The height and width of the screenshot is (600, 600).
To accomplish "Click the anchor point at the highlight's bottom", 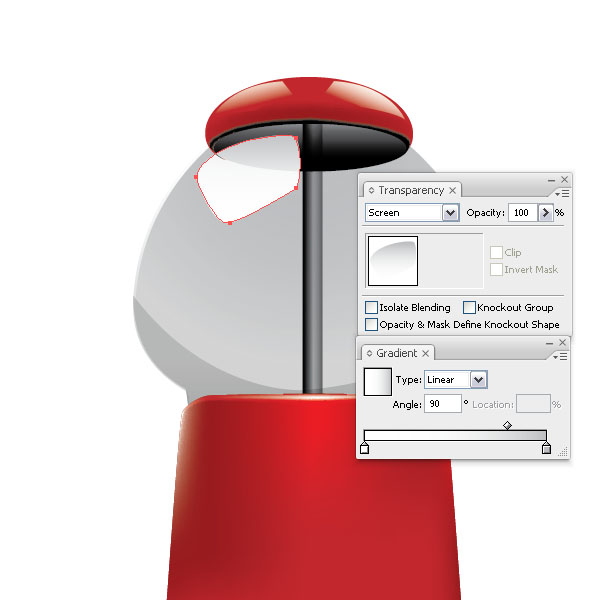I will pos(230,223).
